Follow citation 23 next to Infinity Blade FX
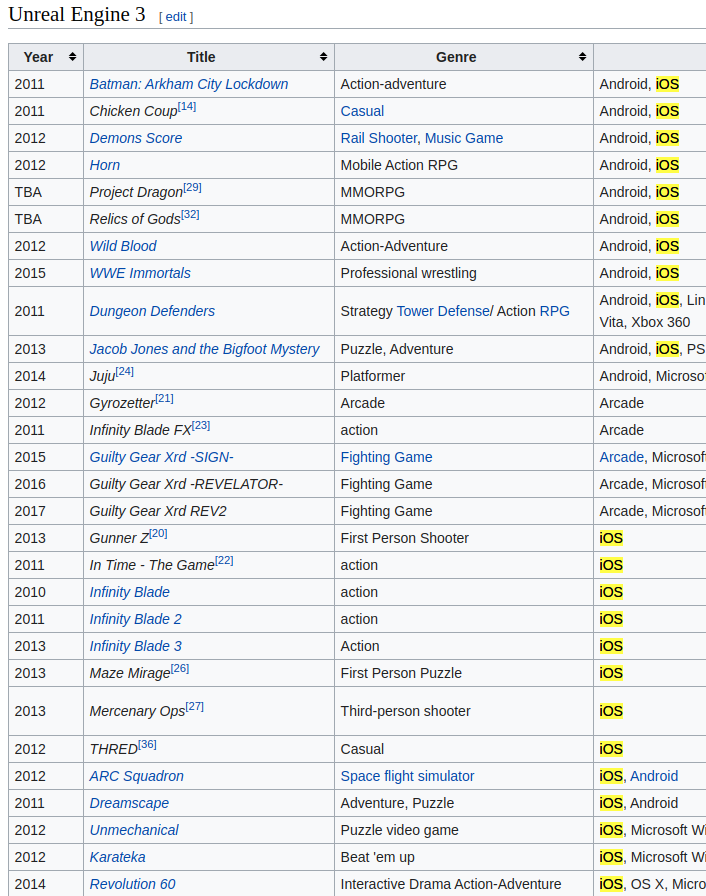706x896 pixels. [x=201, y=425]
